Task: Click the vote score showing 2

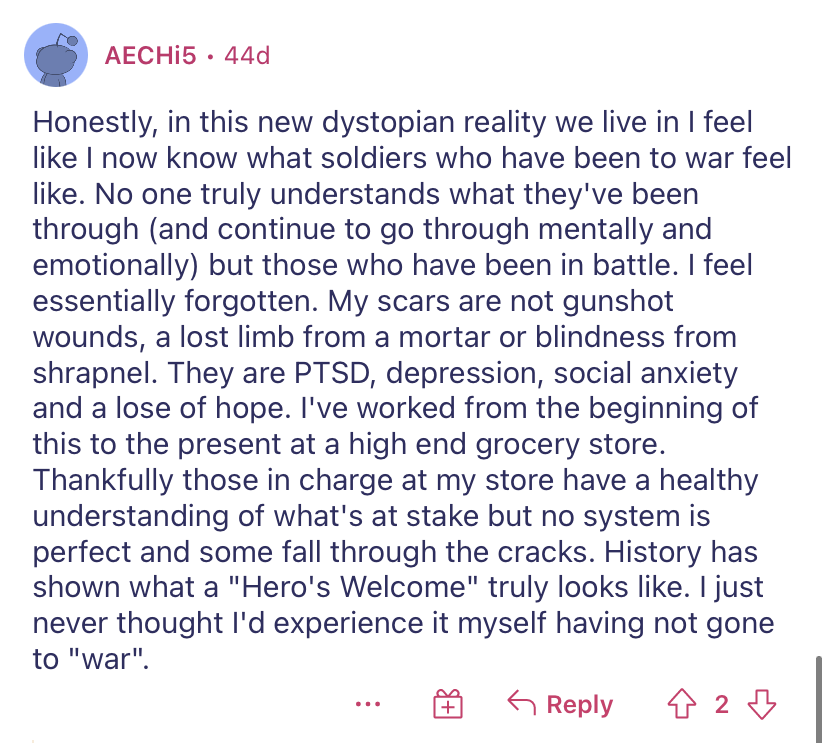Action: (x=722, y=705)
